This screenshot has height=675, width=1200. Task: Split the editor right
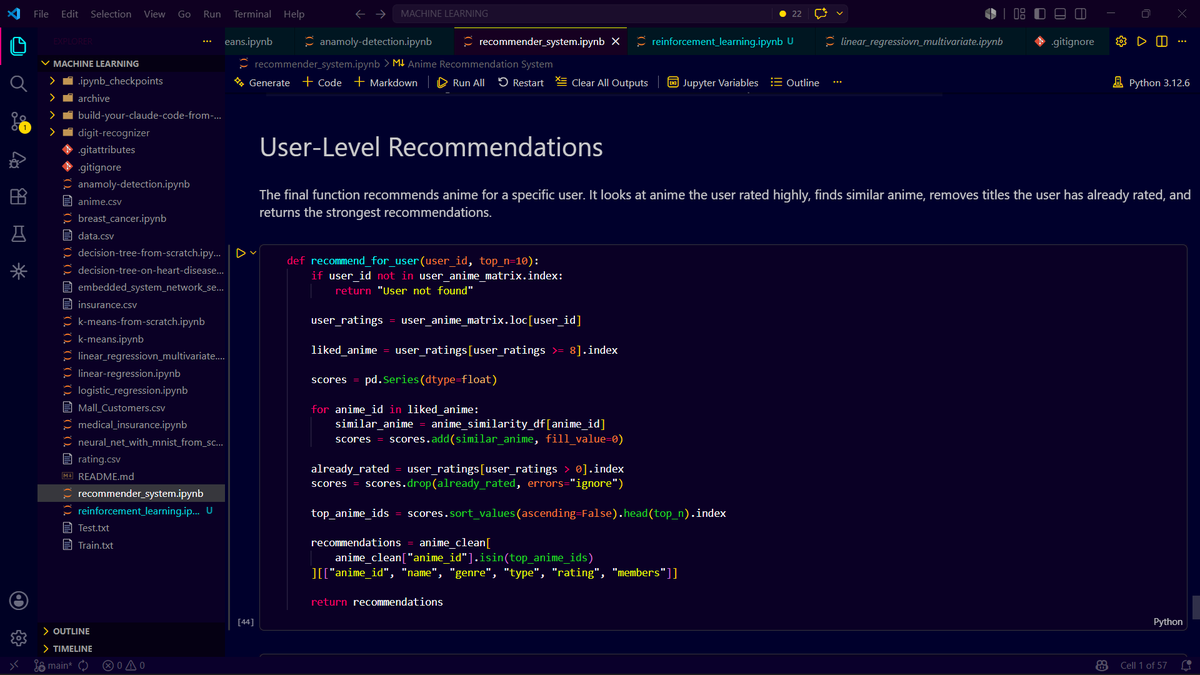point(1161,42)
